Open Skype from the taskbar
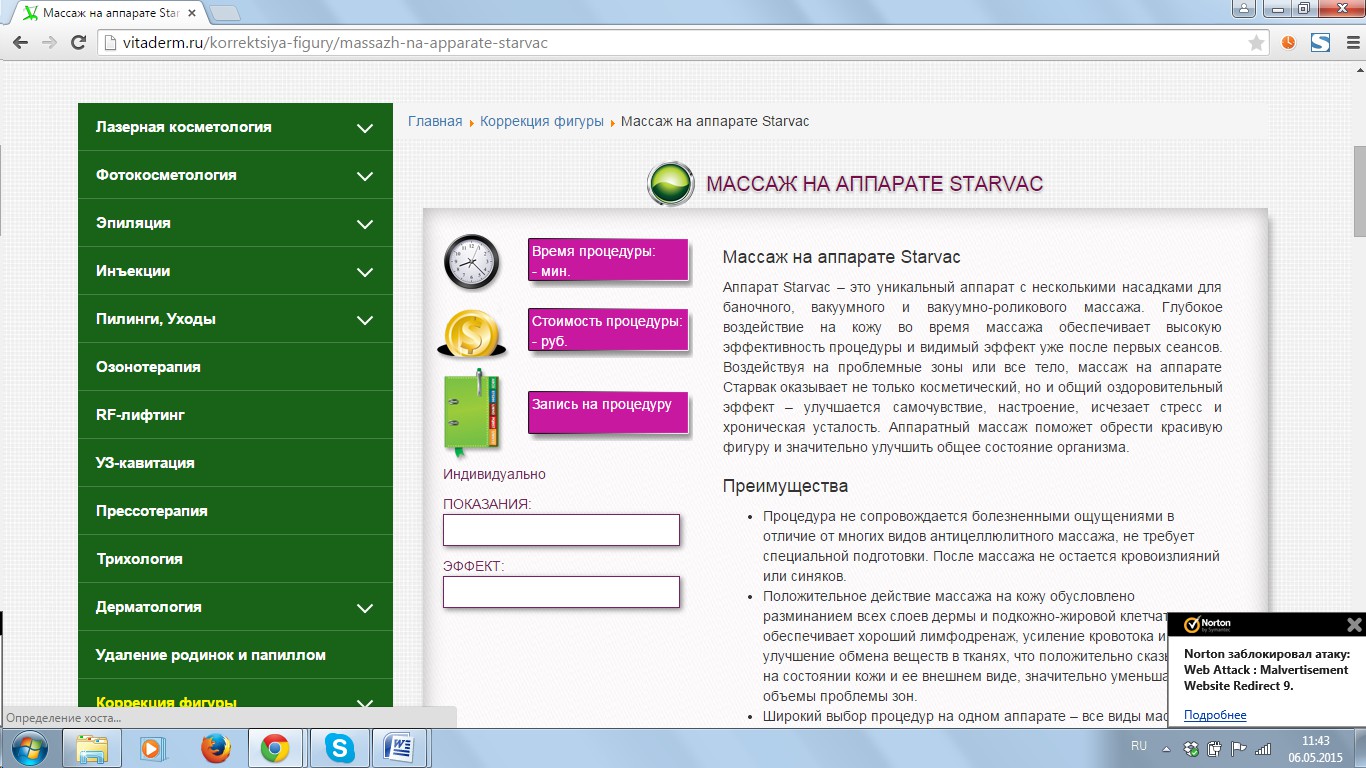1366x768 pixels. (x=339, y=748)
